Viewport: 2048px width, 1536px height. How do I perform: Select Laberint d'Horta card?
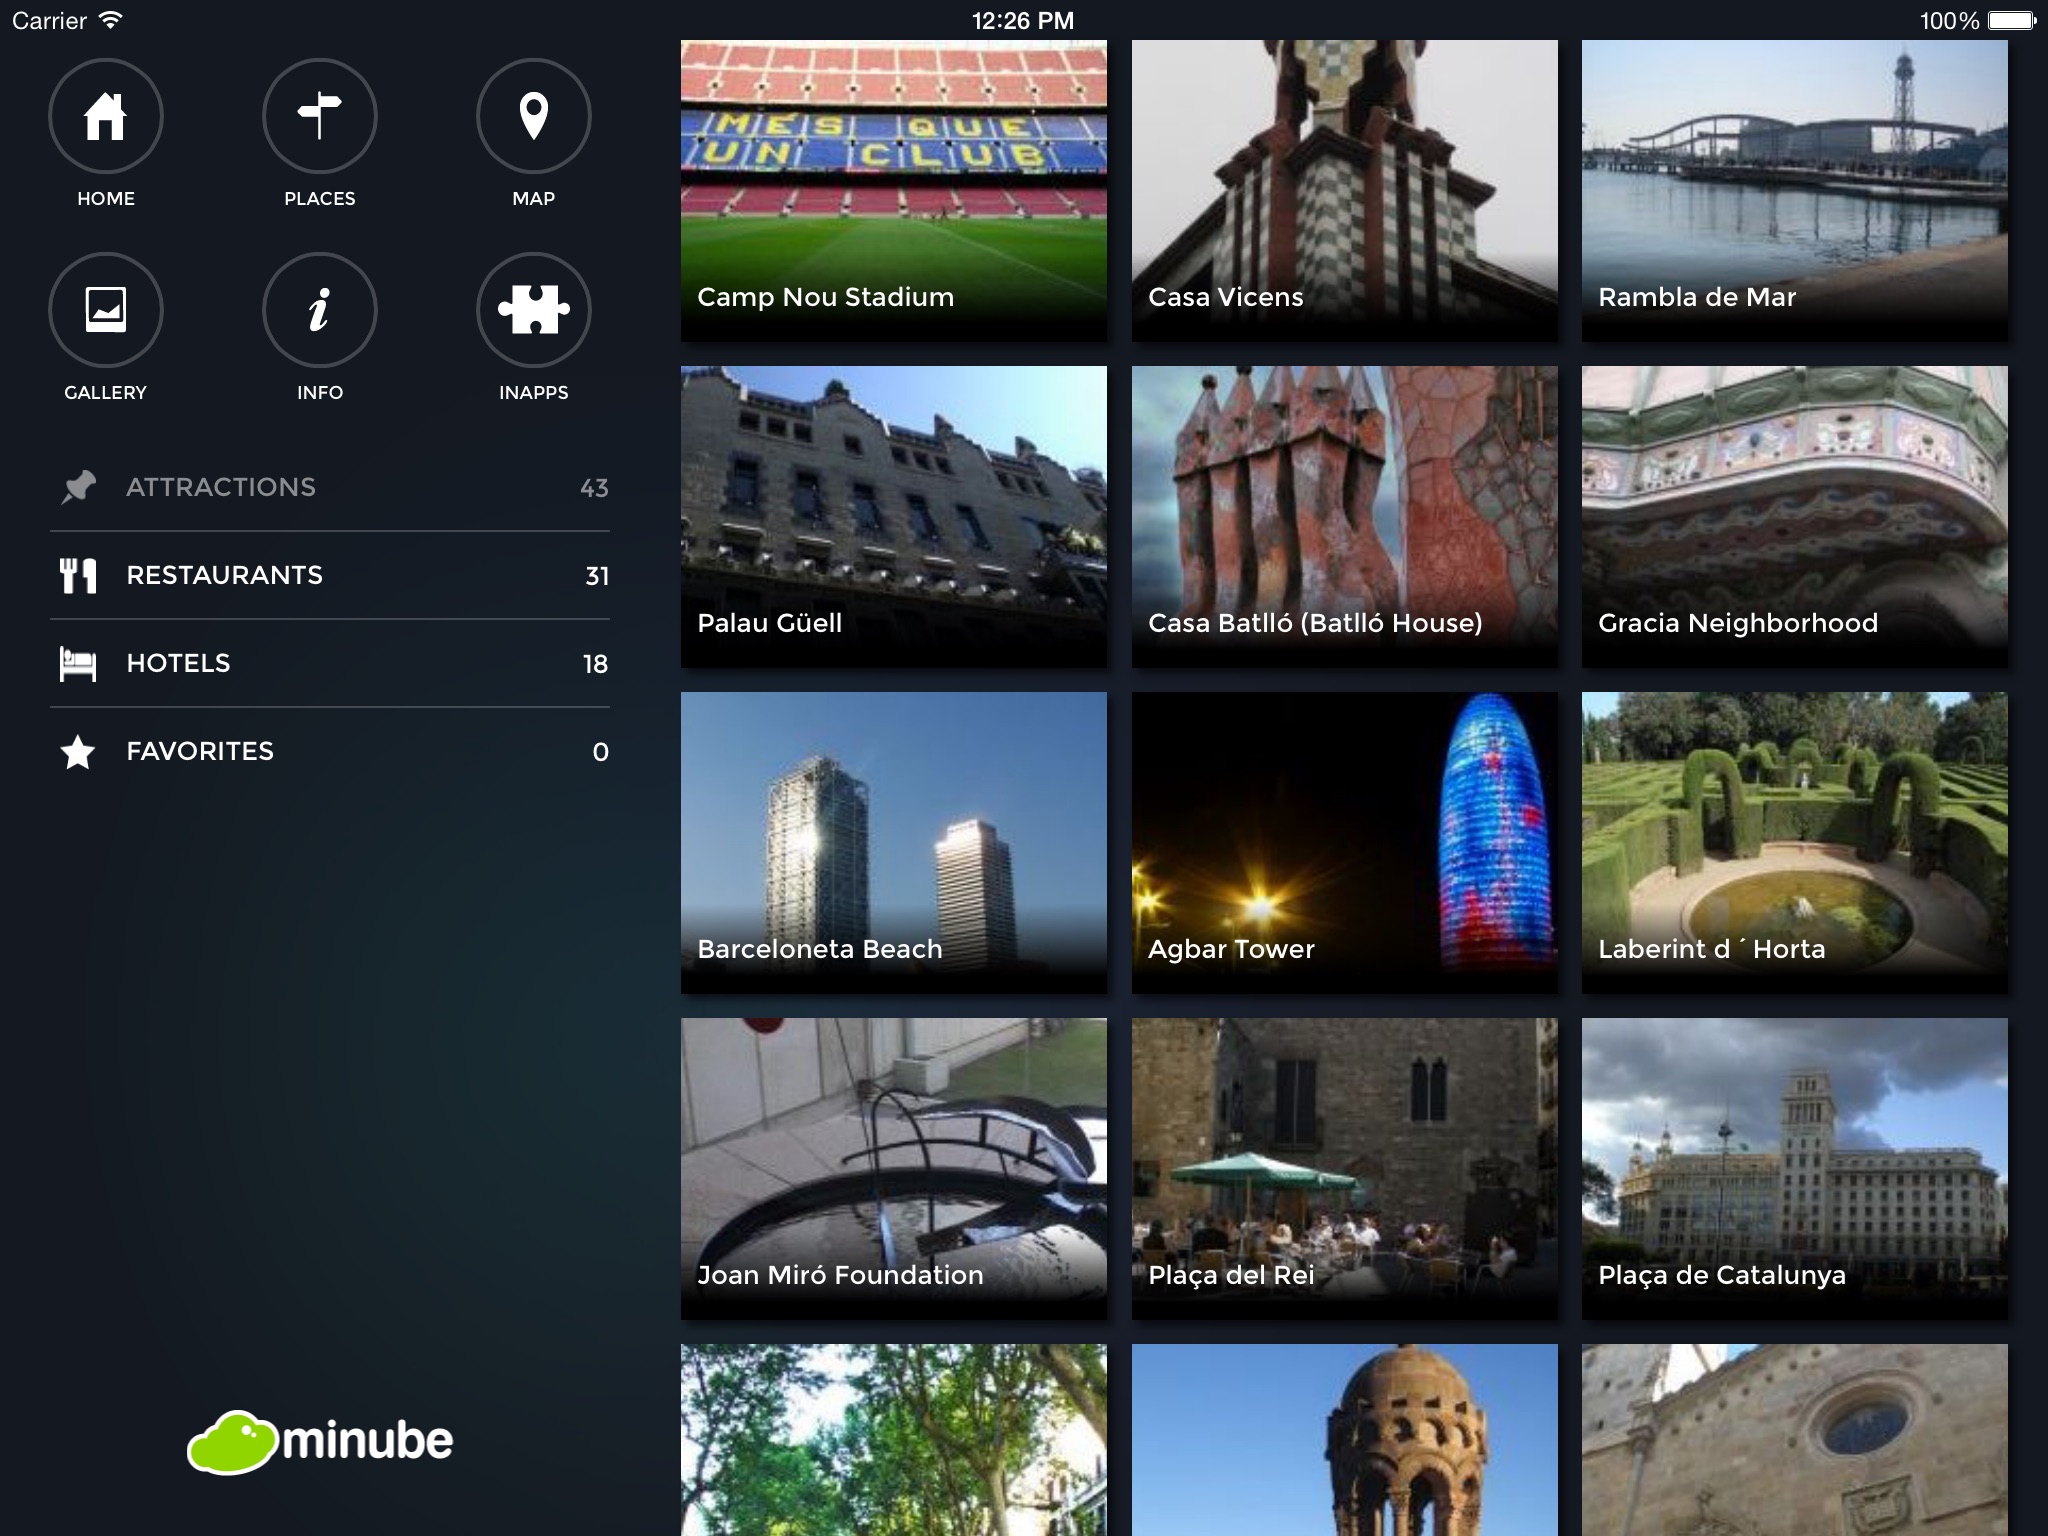tap(1794, 842)
